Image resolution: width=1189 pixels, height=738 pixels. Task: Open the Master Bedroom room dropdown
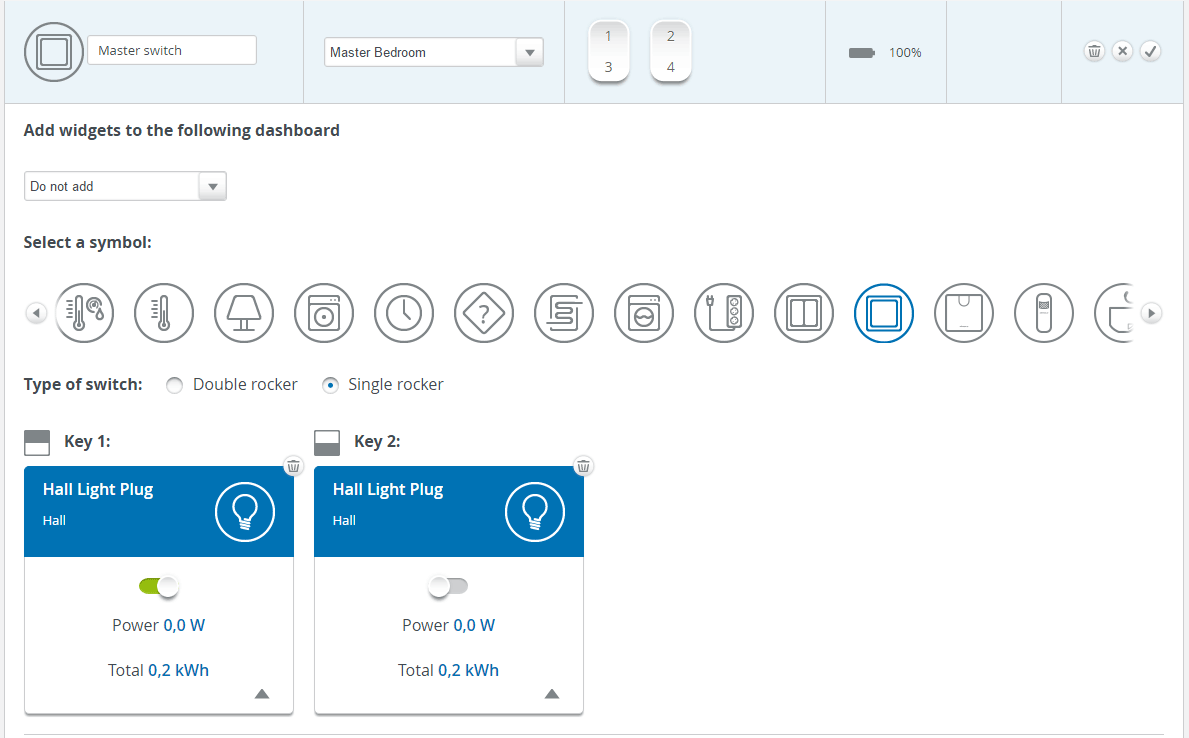[529, 53]
